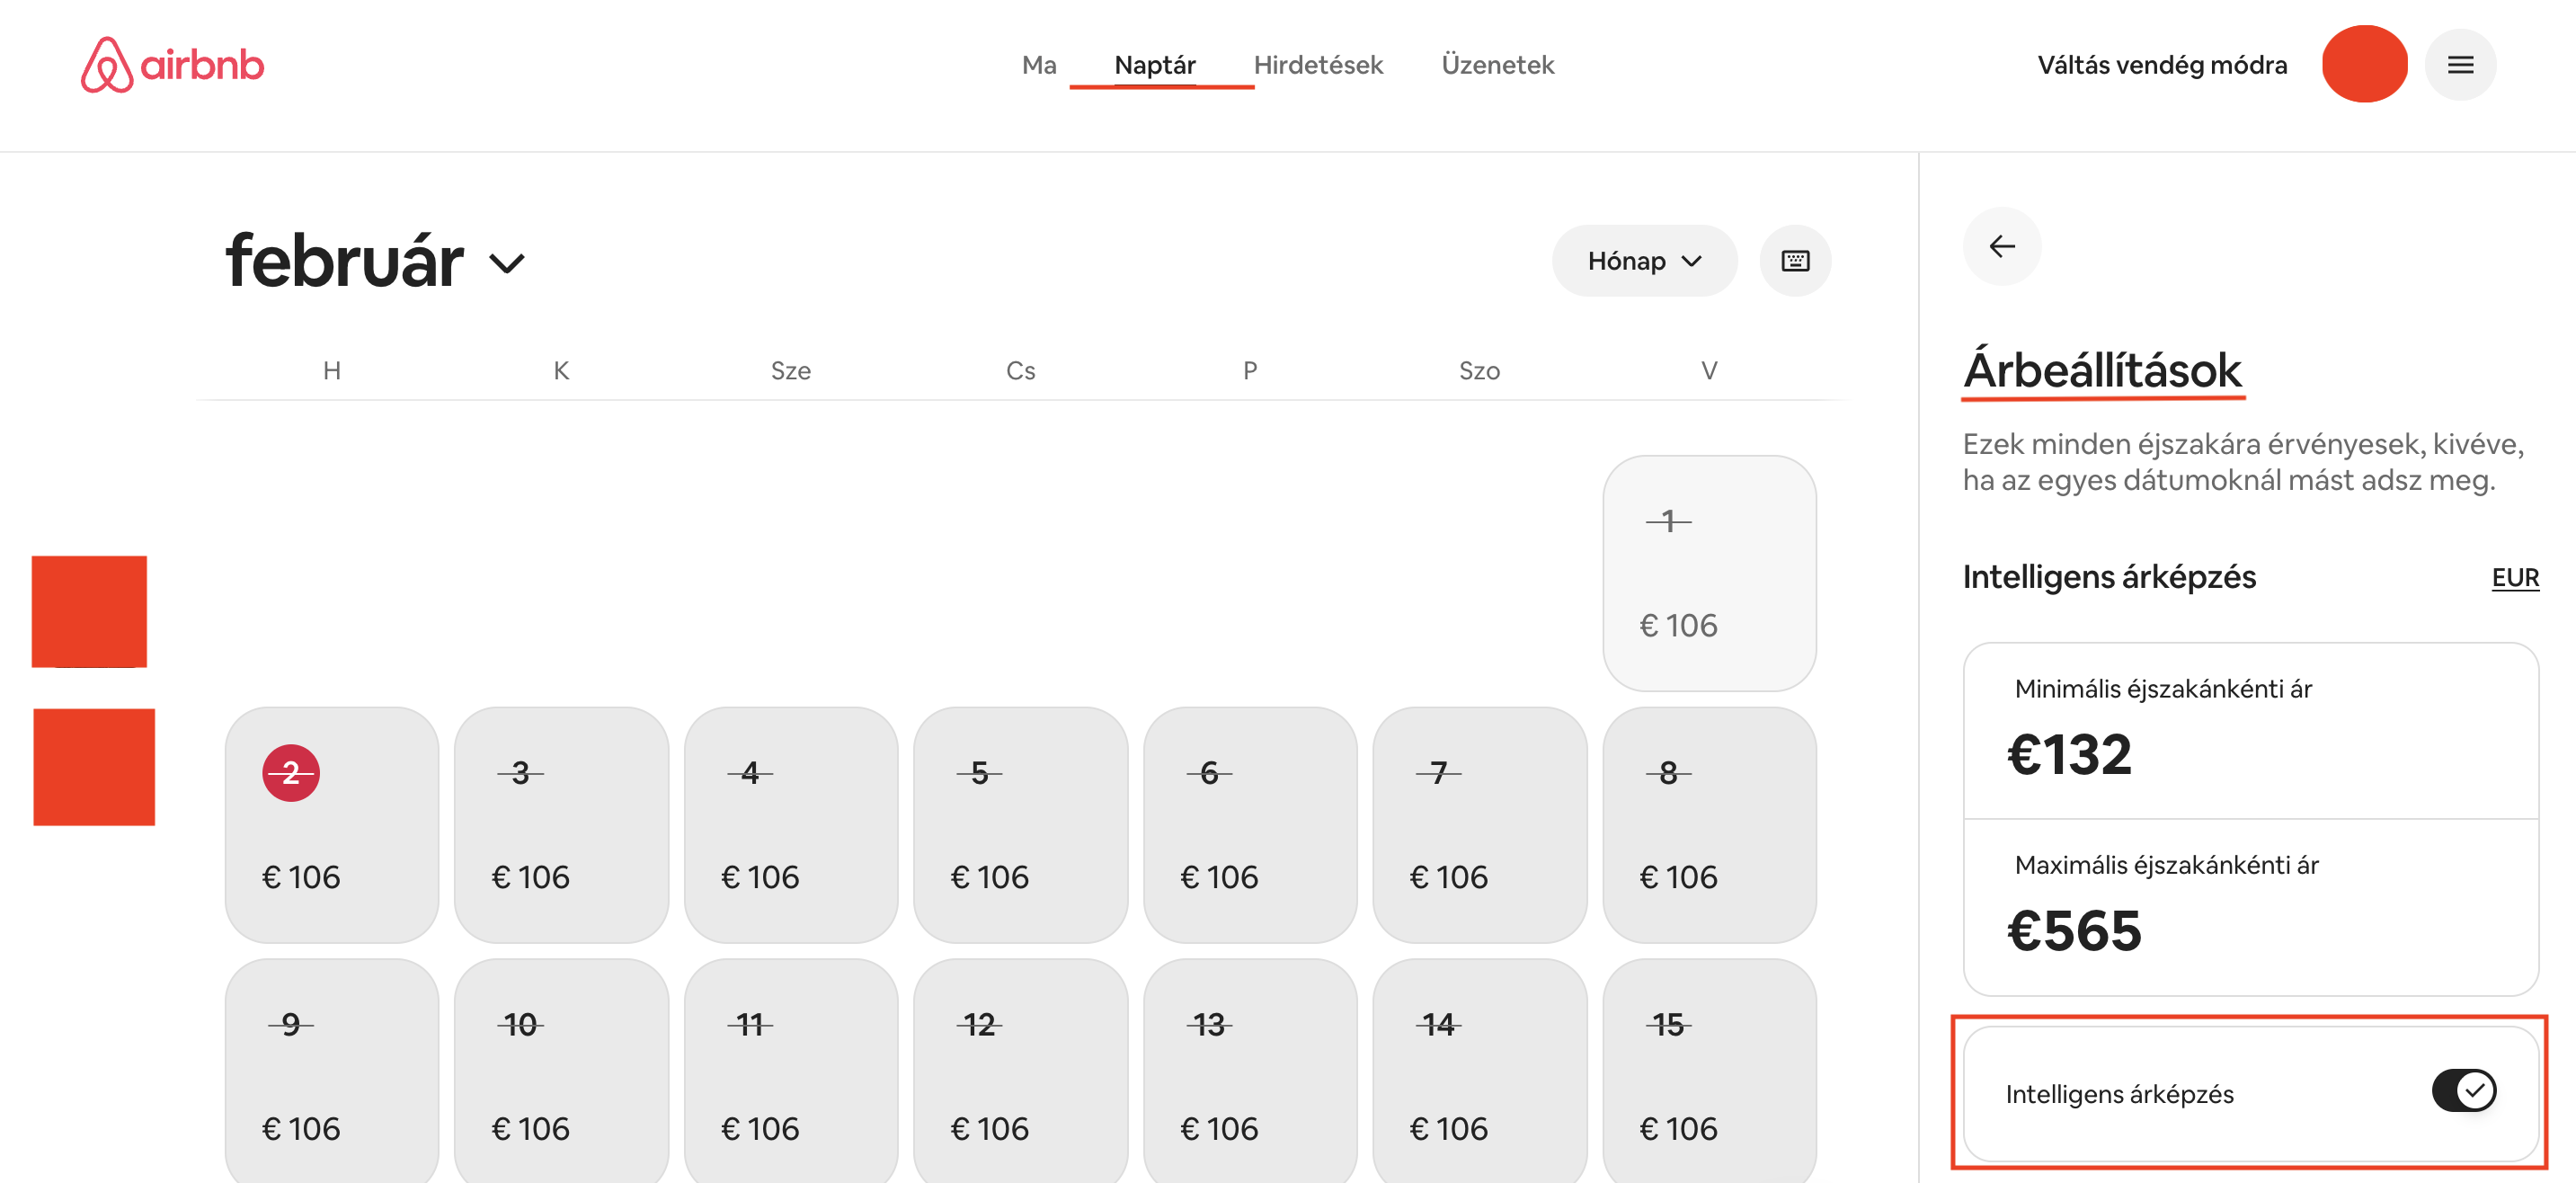Open the keyboard shortcuts icon button
Image resolution: width=2576 pixels, height=1183 pixels.
[x=1795, y=261]
